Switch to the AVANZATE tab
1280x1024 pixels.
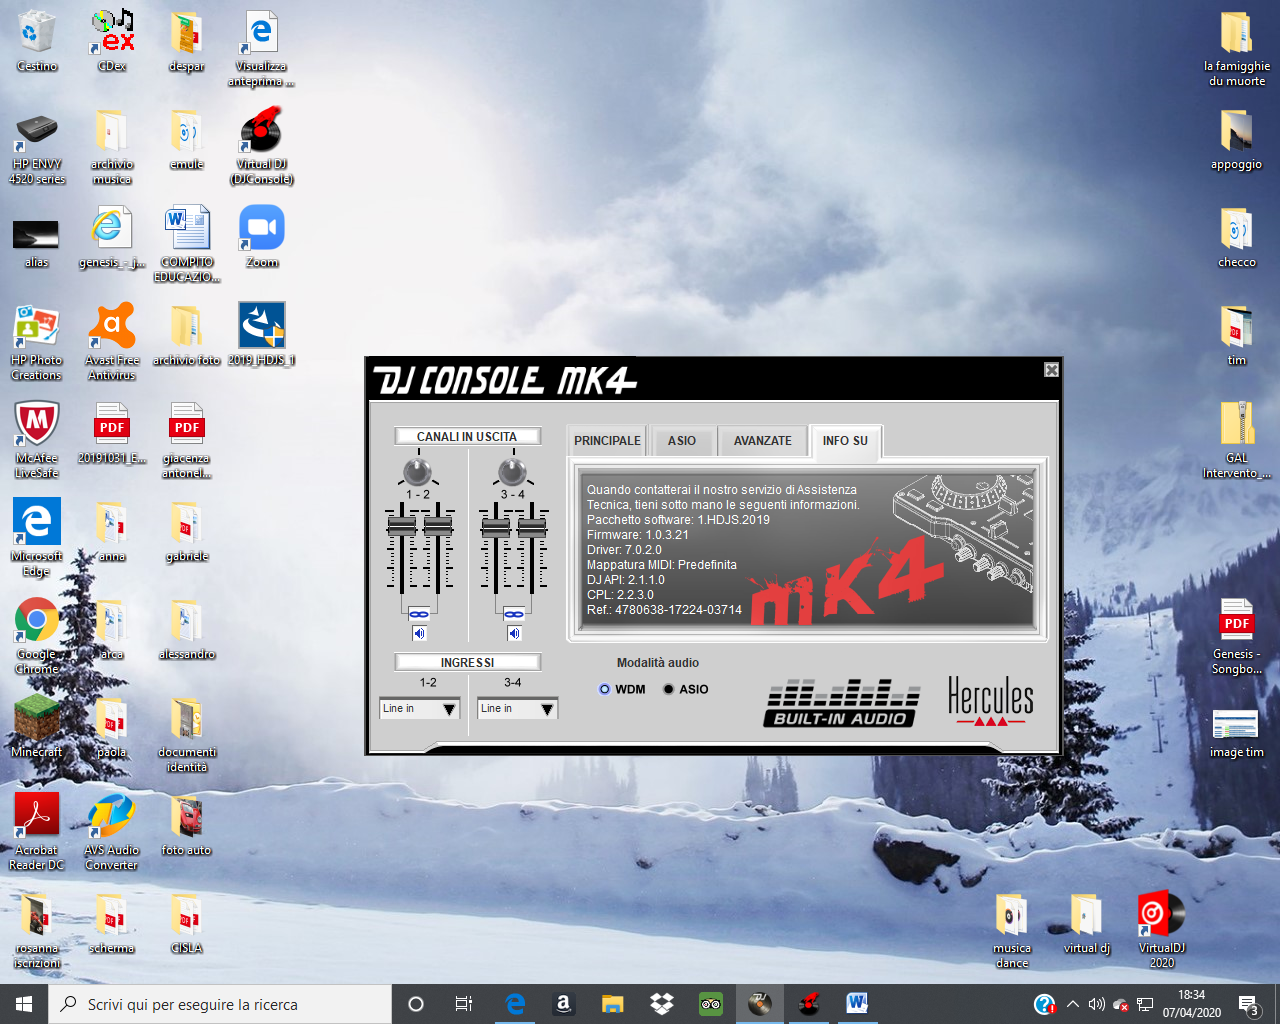(763, 441)
